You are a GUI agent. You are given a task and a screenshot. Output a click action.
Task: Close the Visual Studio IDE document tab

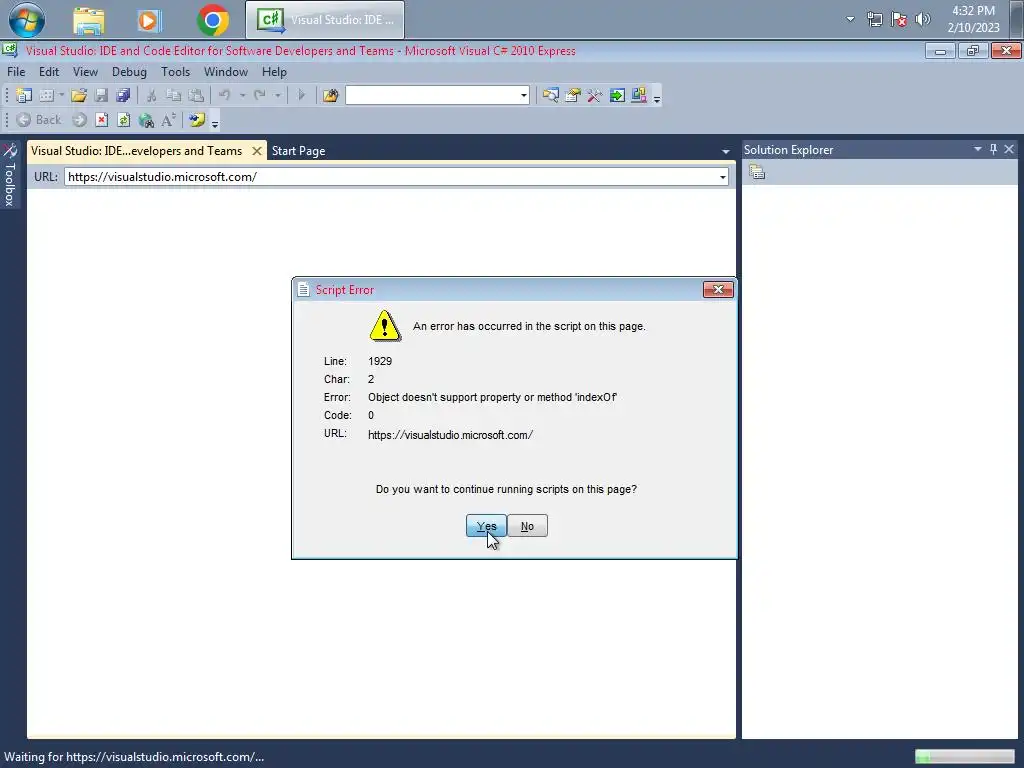click(257, 151)
